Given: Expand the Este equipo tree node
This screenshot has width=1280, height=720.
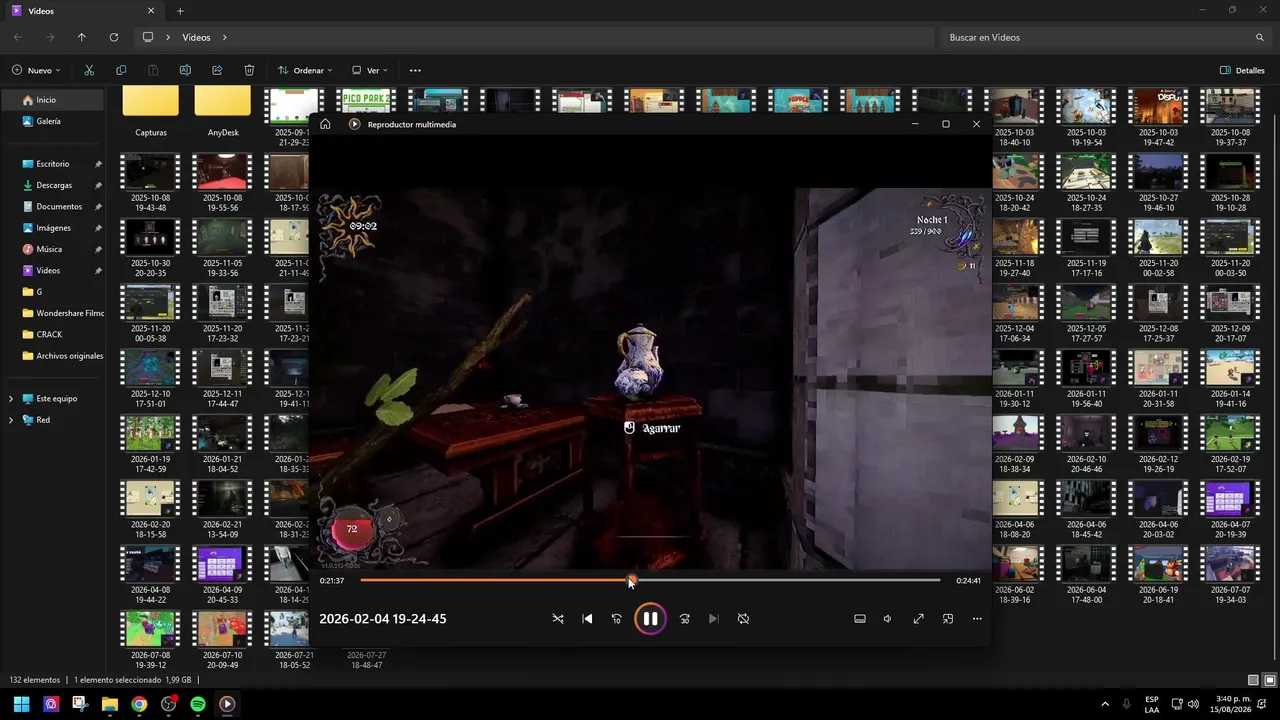Looking at the screenshot, I should coord(11,398).
